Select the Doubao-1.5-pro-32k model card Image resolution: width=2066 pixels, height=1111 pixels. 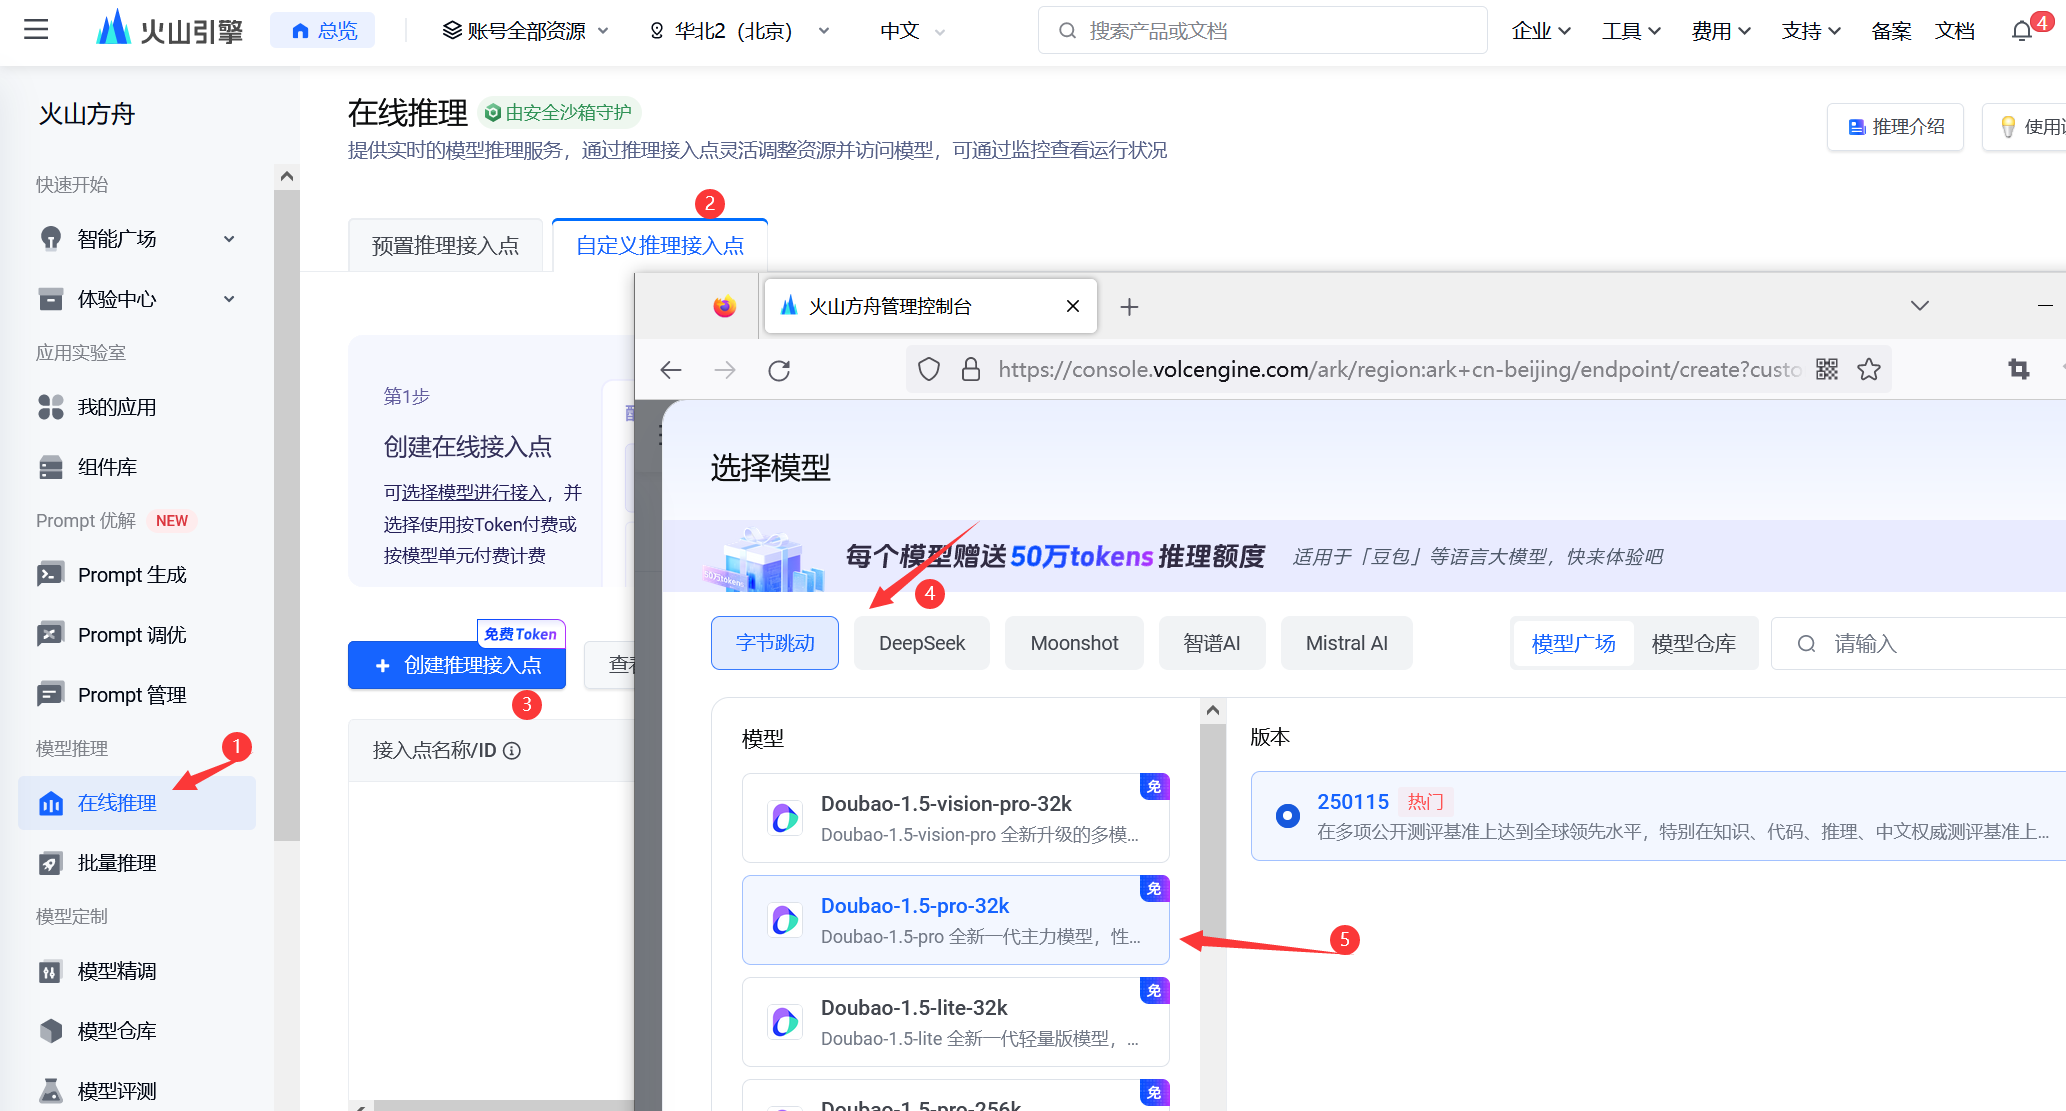click(956, 920)
